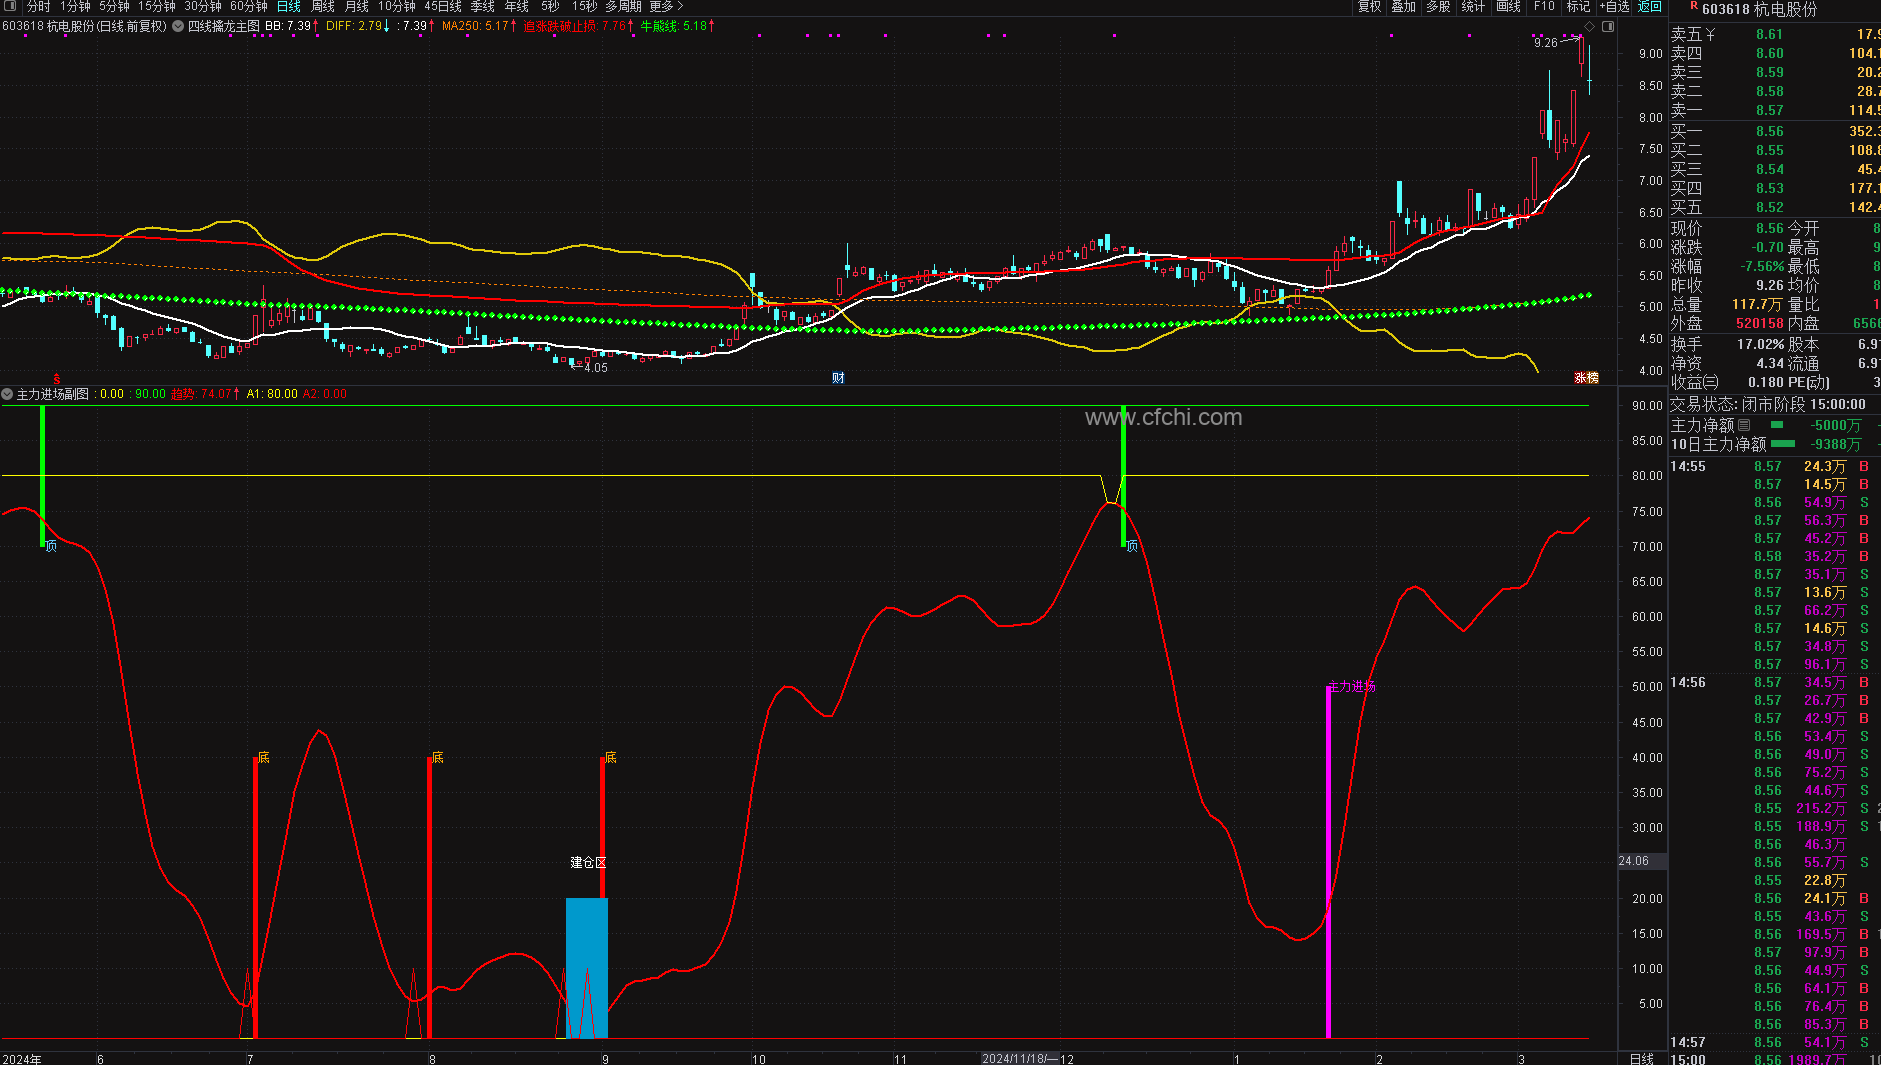Click the 多股 multi-stock button
This screenshot has width=1881, height=1065.
tap(1438, 6)
